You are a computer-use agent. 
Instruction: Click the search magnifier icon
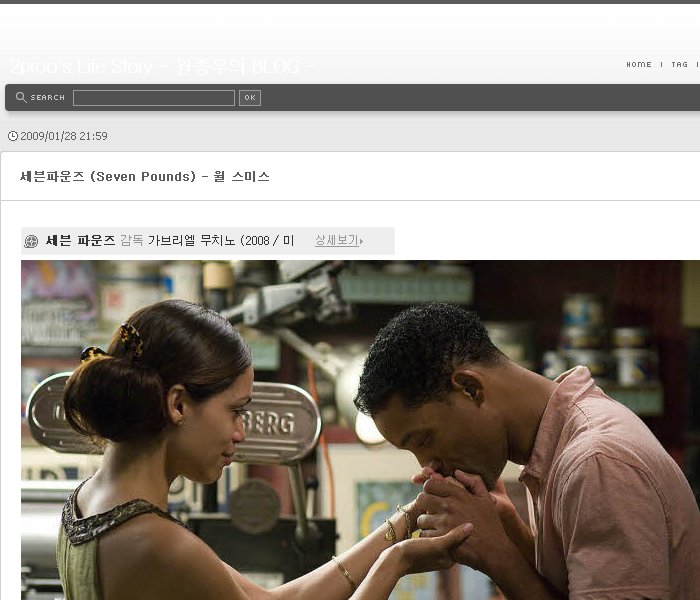point(21,97)
